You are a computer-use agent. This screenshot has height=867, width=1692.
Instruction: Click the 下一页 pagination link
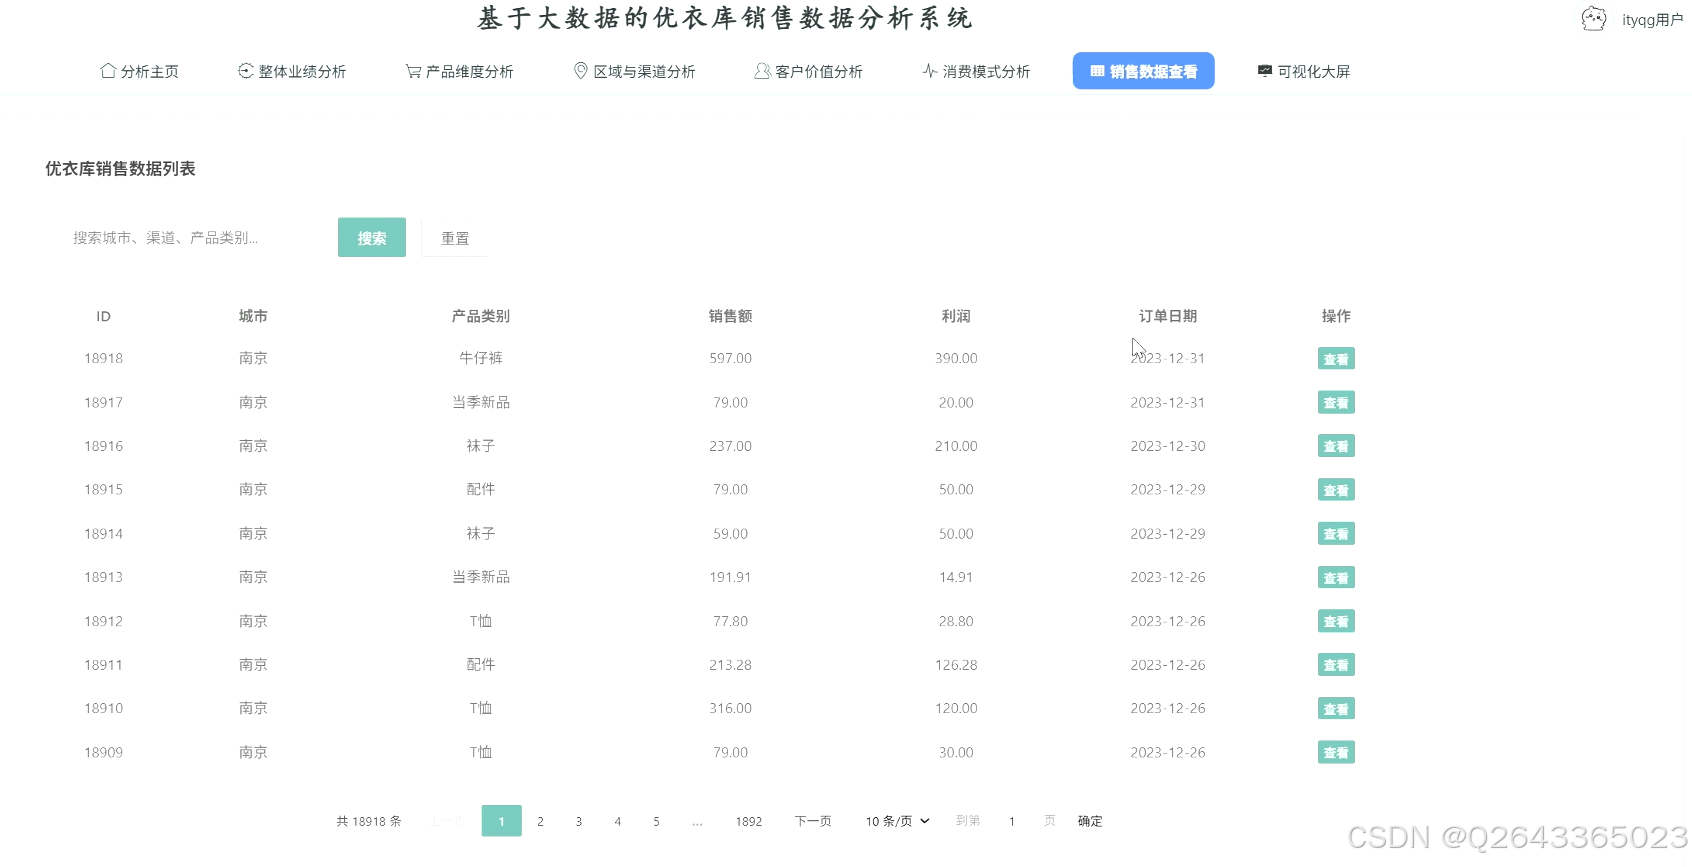pos(813,821)
